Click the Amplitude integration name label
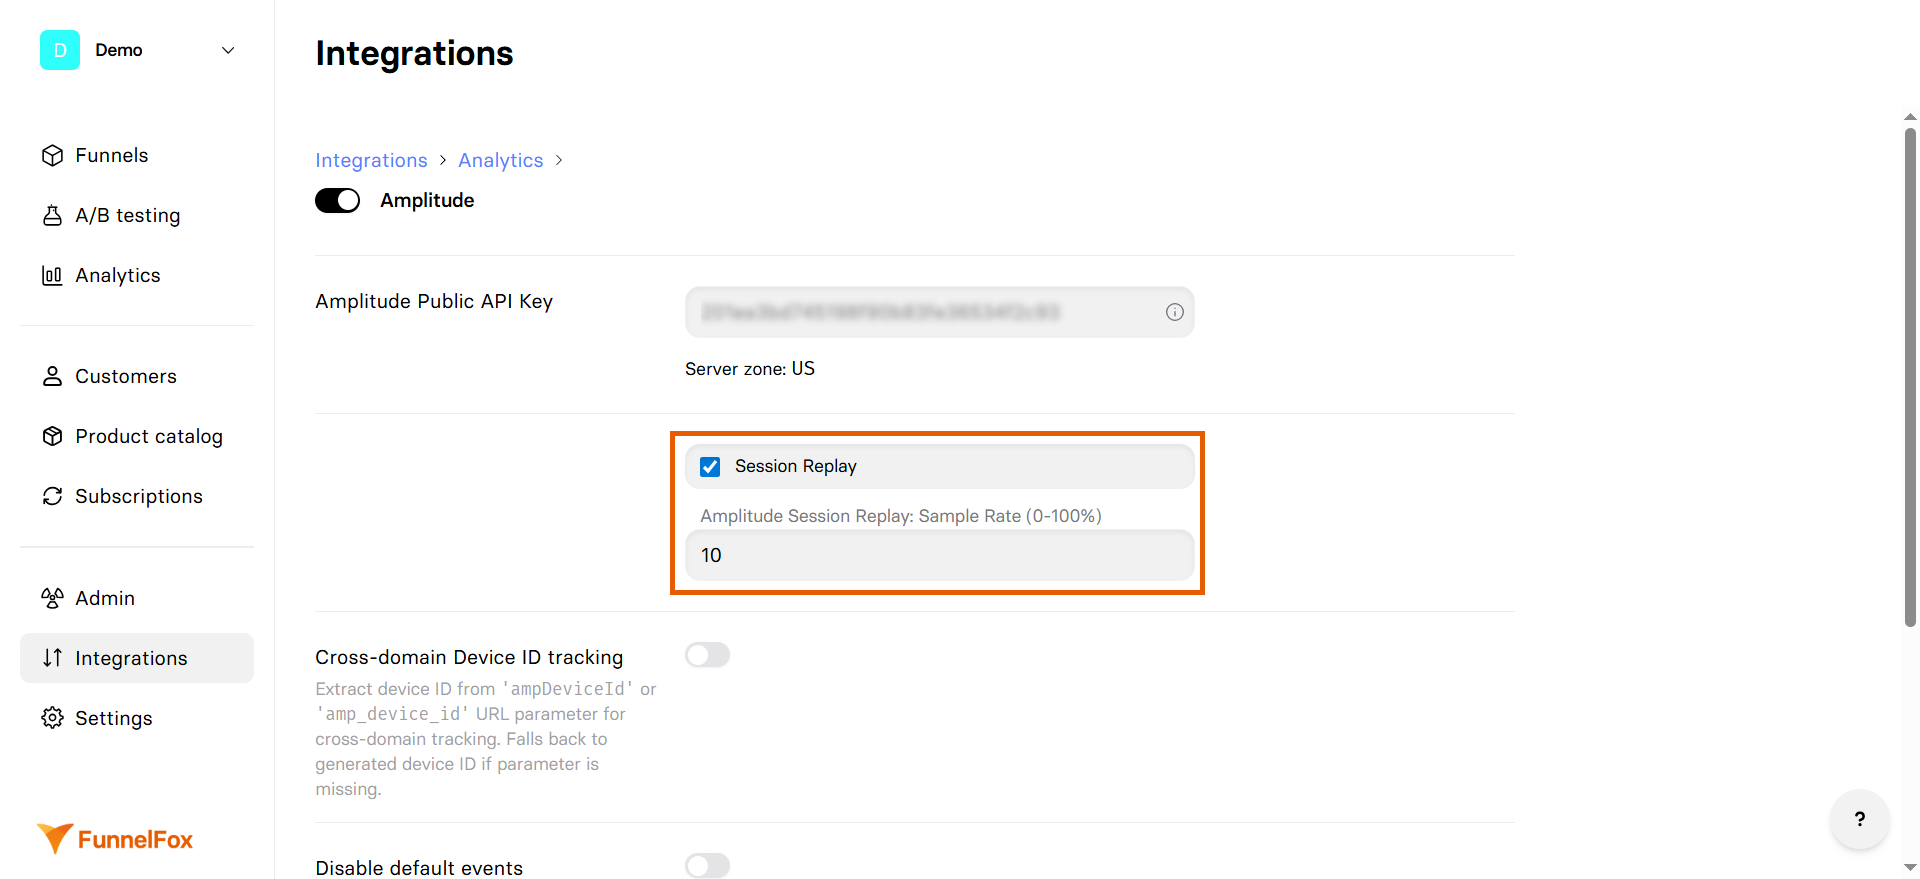The height and width of the screenshot is (879, 1920). tap(427, 200)
